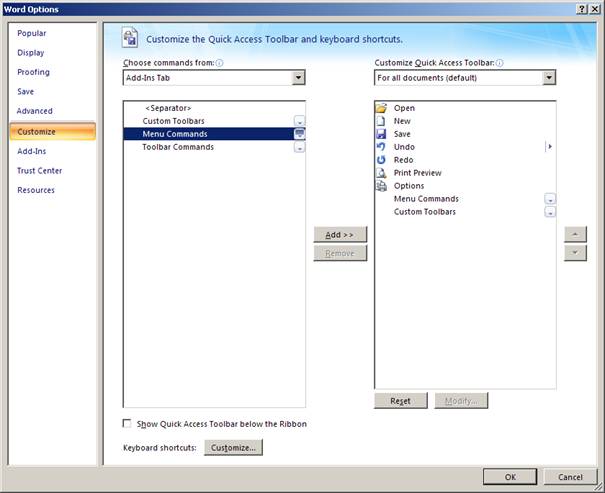This screenshot has height=493, width=605.
Task: Click the Options icon in toolbar list
Action: coord(381,186)
